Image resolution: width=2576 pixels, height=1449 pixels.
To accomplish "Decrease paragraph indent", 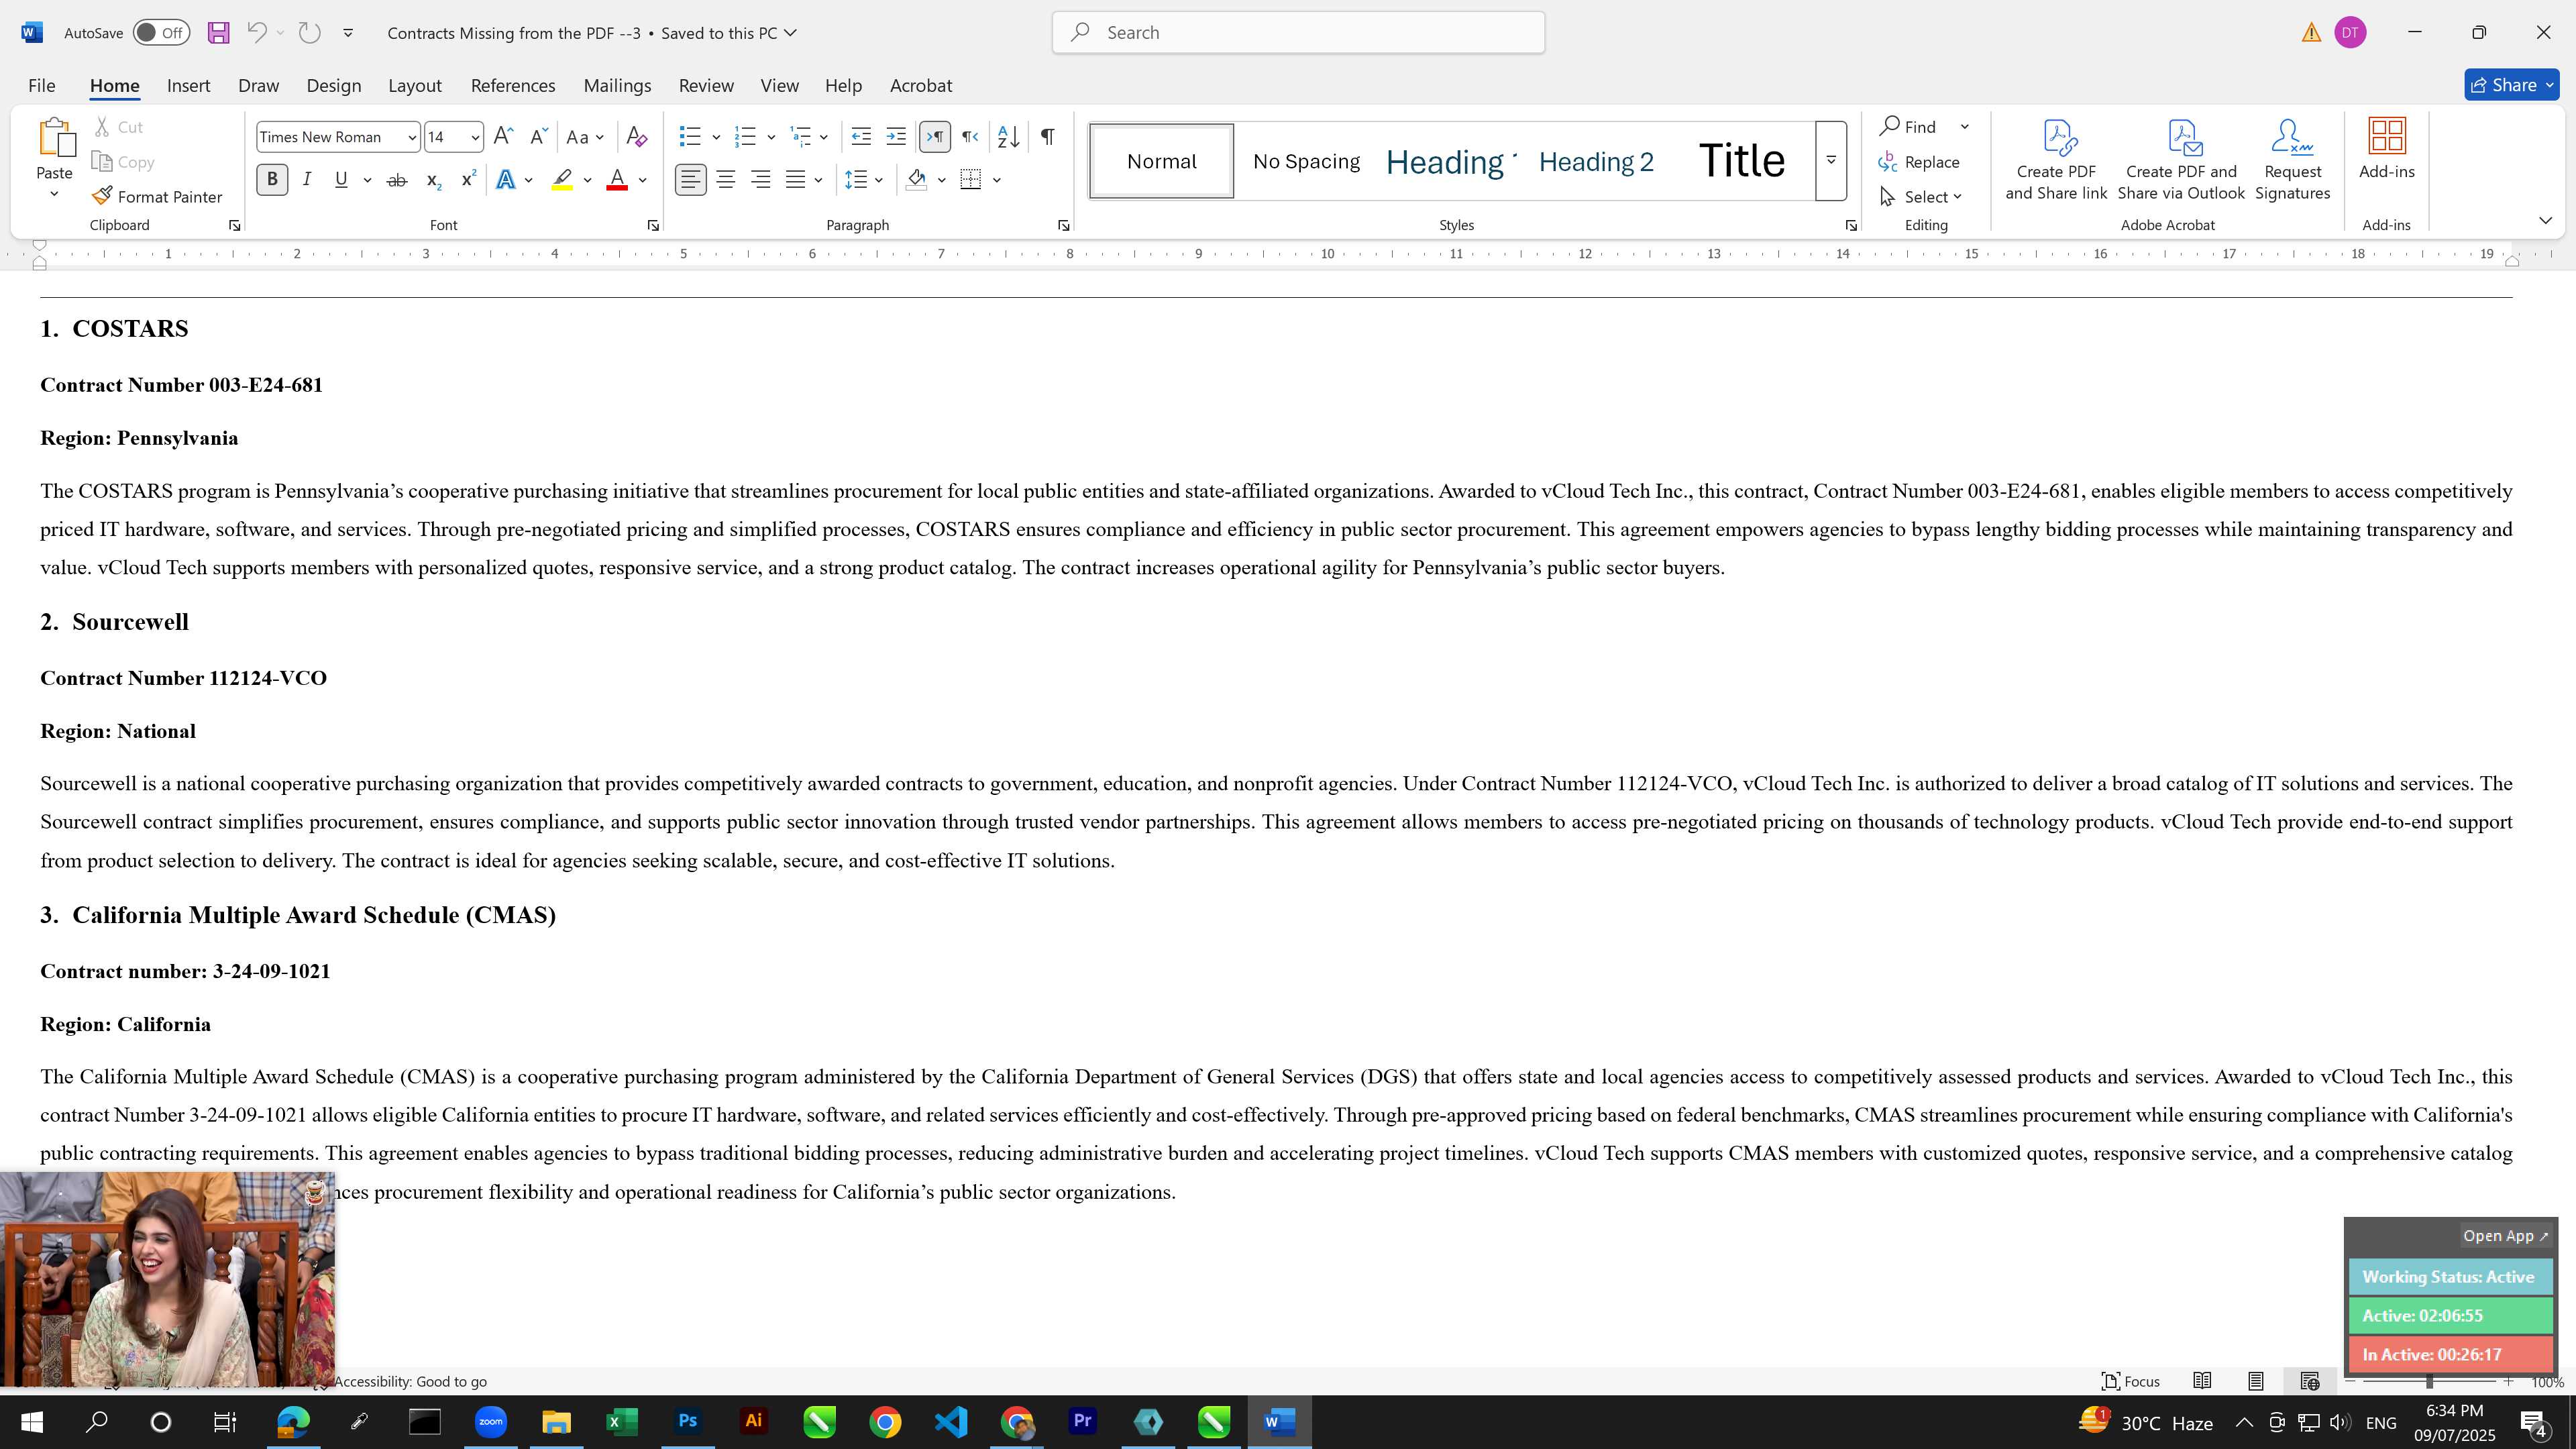I will 861,137.
